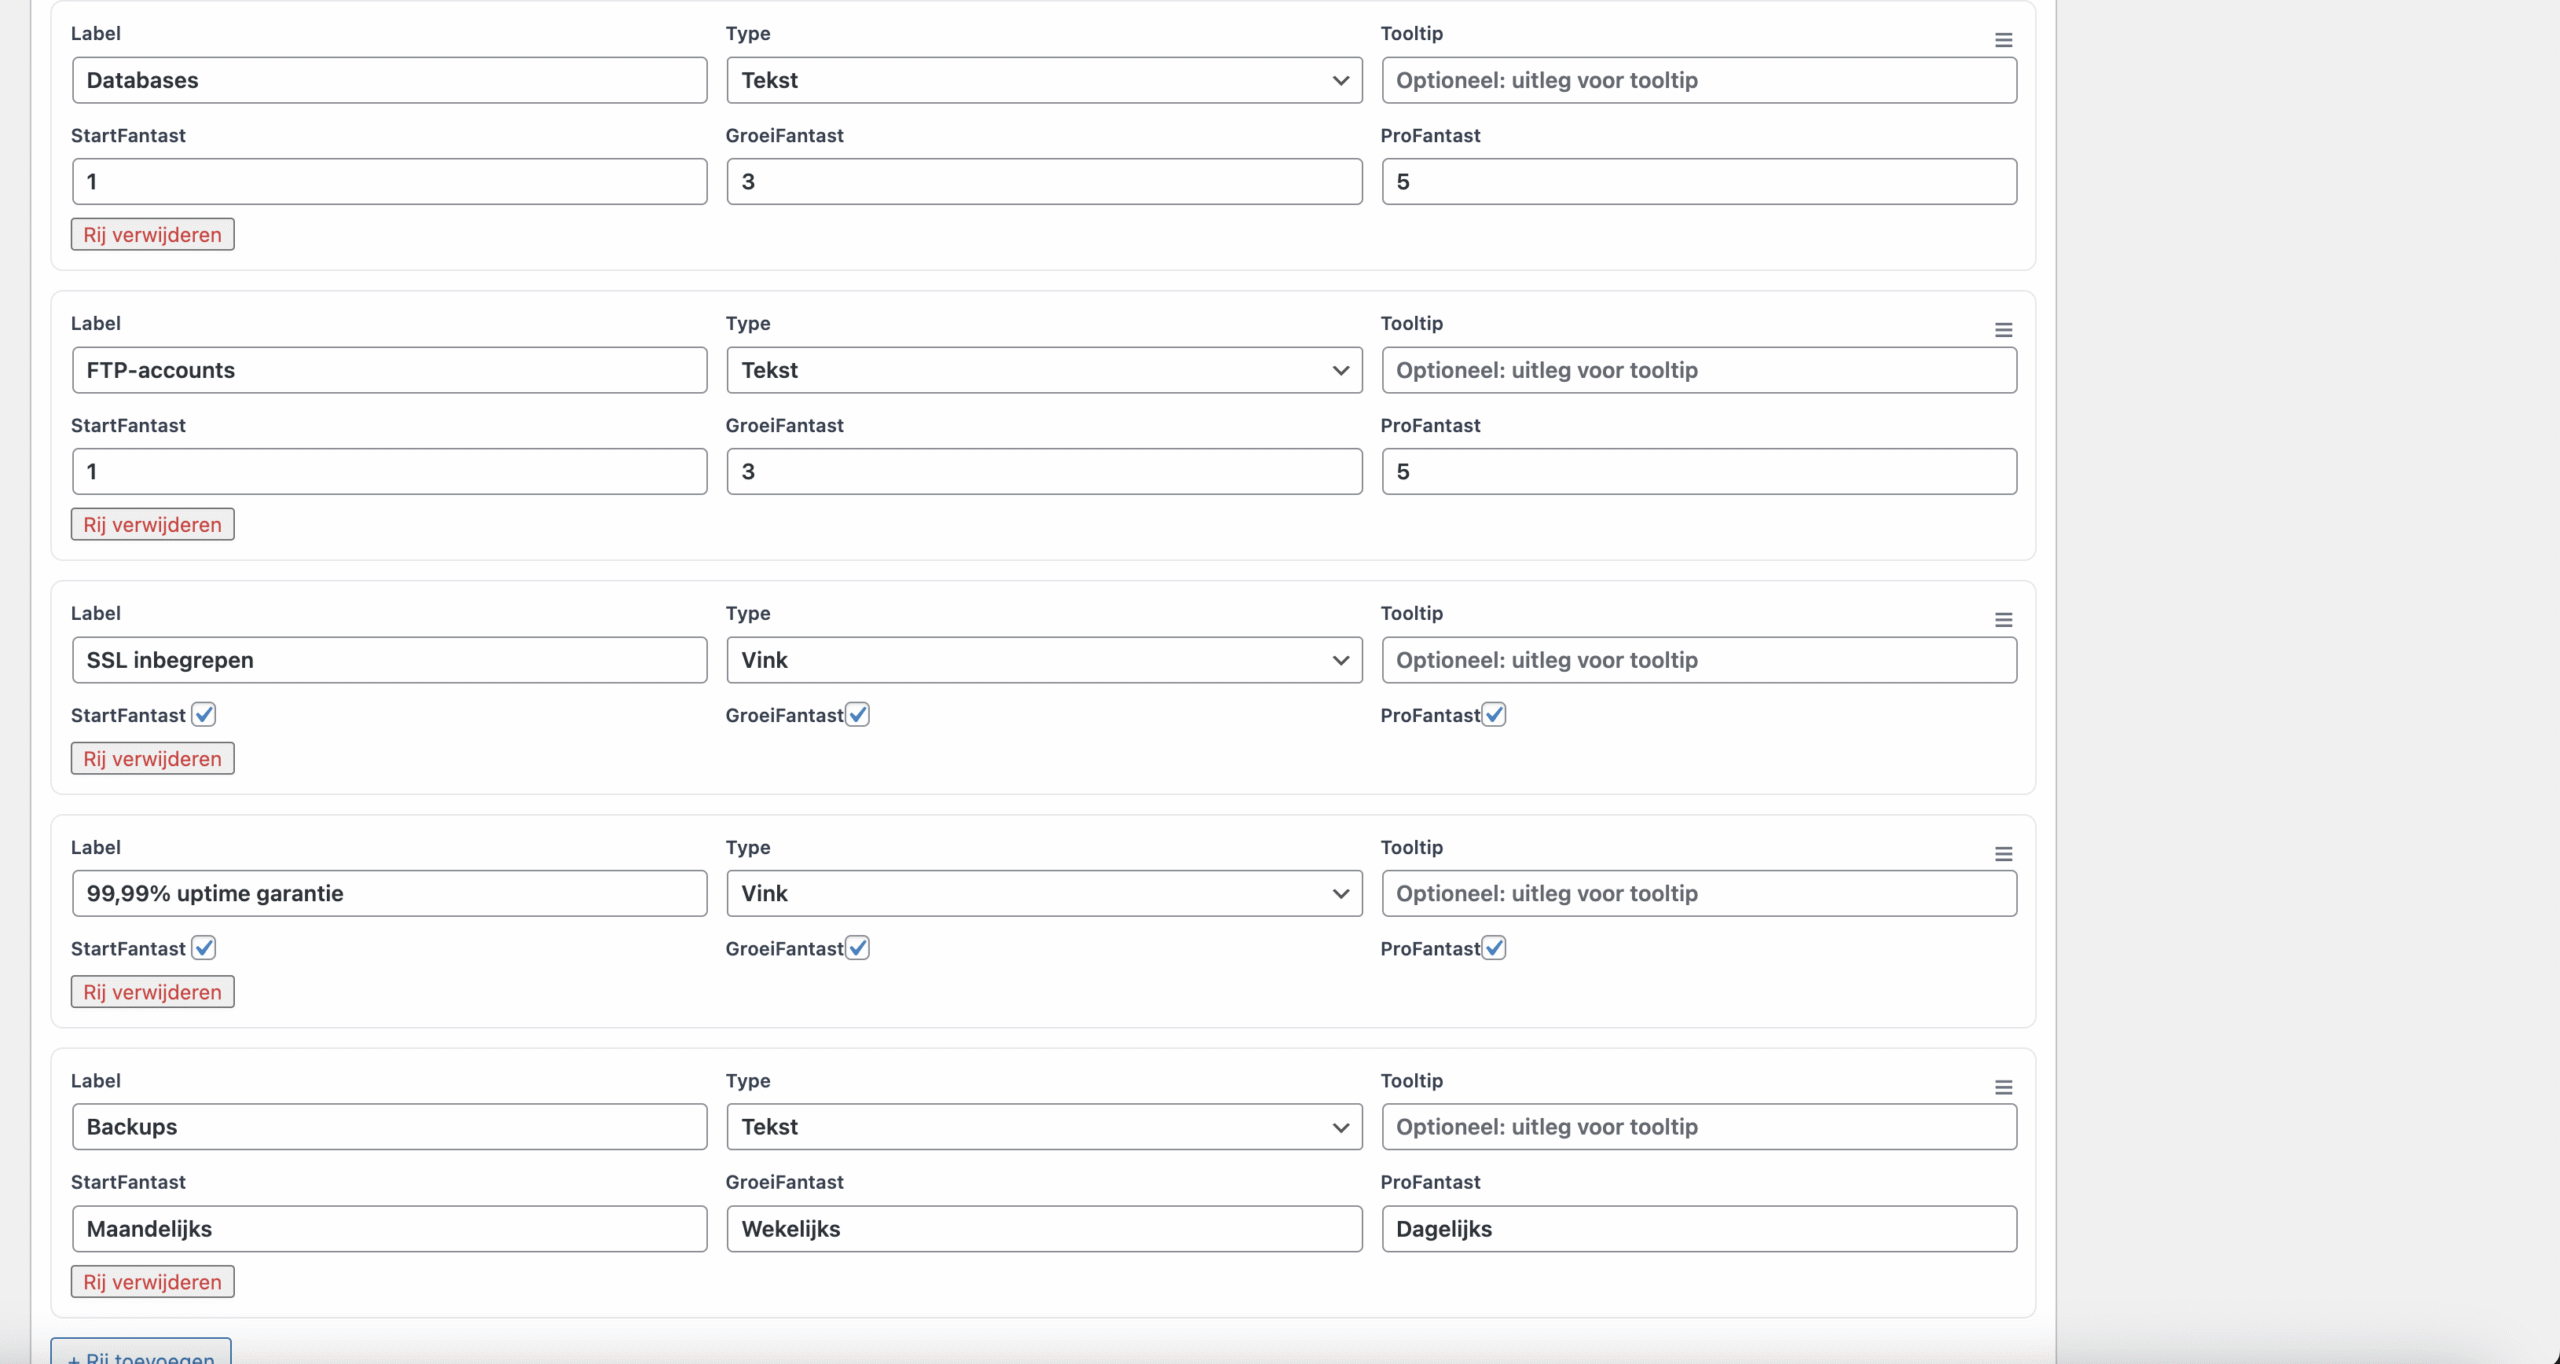This screenshot has width=2560, height=1364.
Task: Delete the SSL inbegrepen row
Action: pos(153,759)
